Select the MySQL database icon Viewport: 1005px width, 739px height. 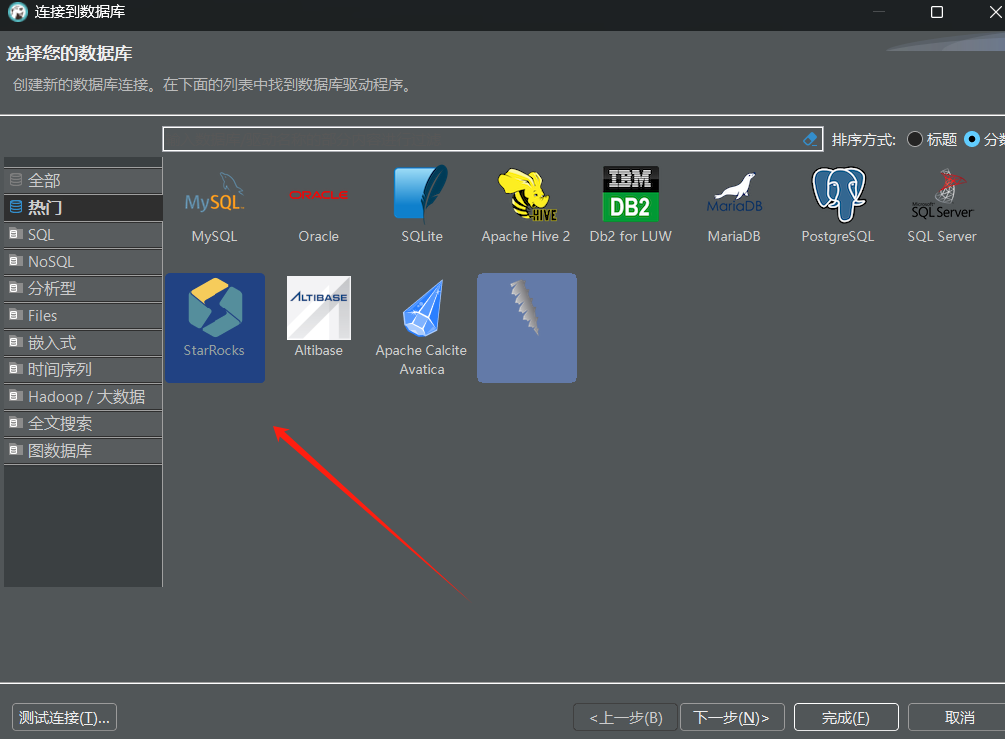point(214,195)
